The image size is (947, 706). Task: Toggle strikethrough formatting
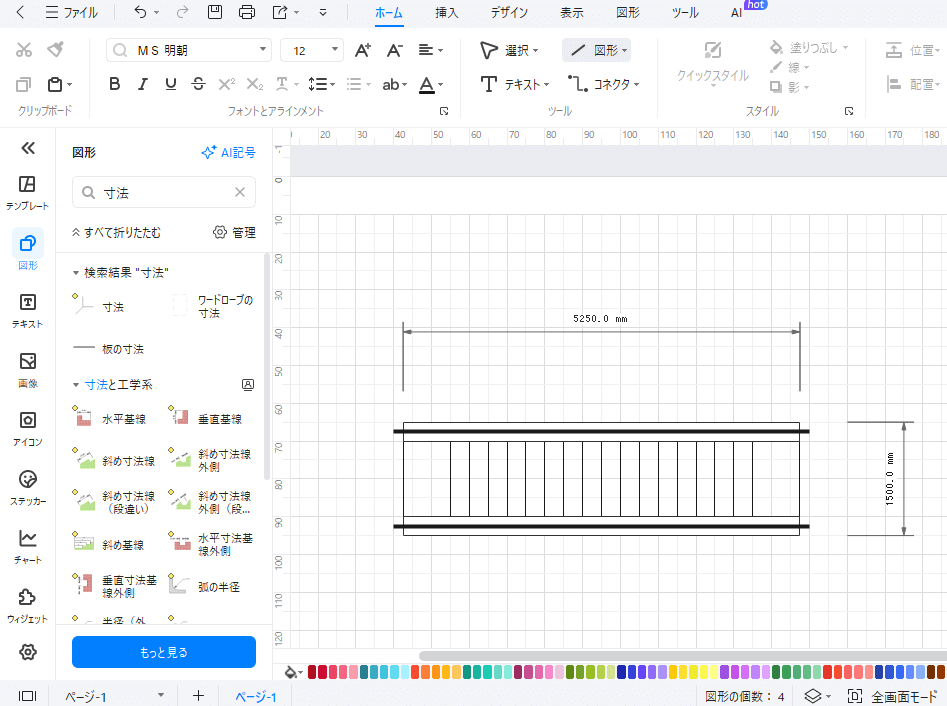tap(198, 84)
